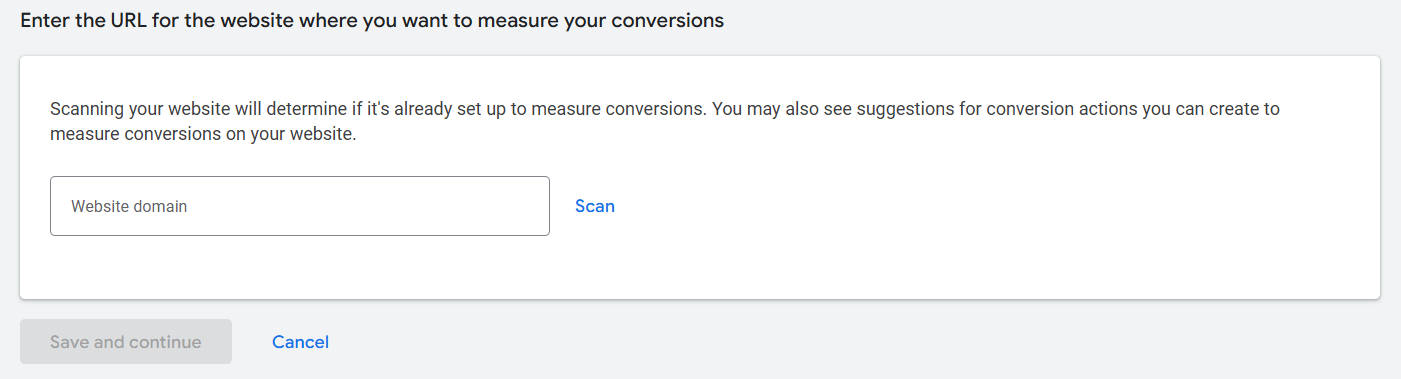Cancel the conversion setup
This screenshot has width=1401, height=379.
[x=300, y=342]
